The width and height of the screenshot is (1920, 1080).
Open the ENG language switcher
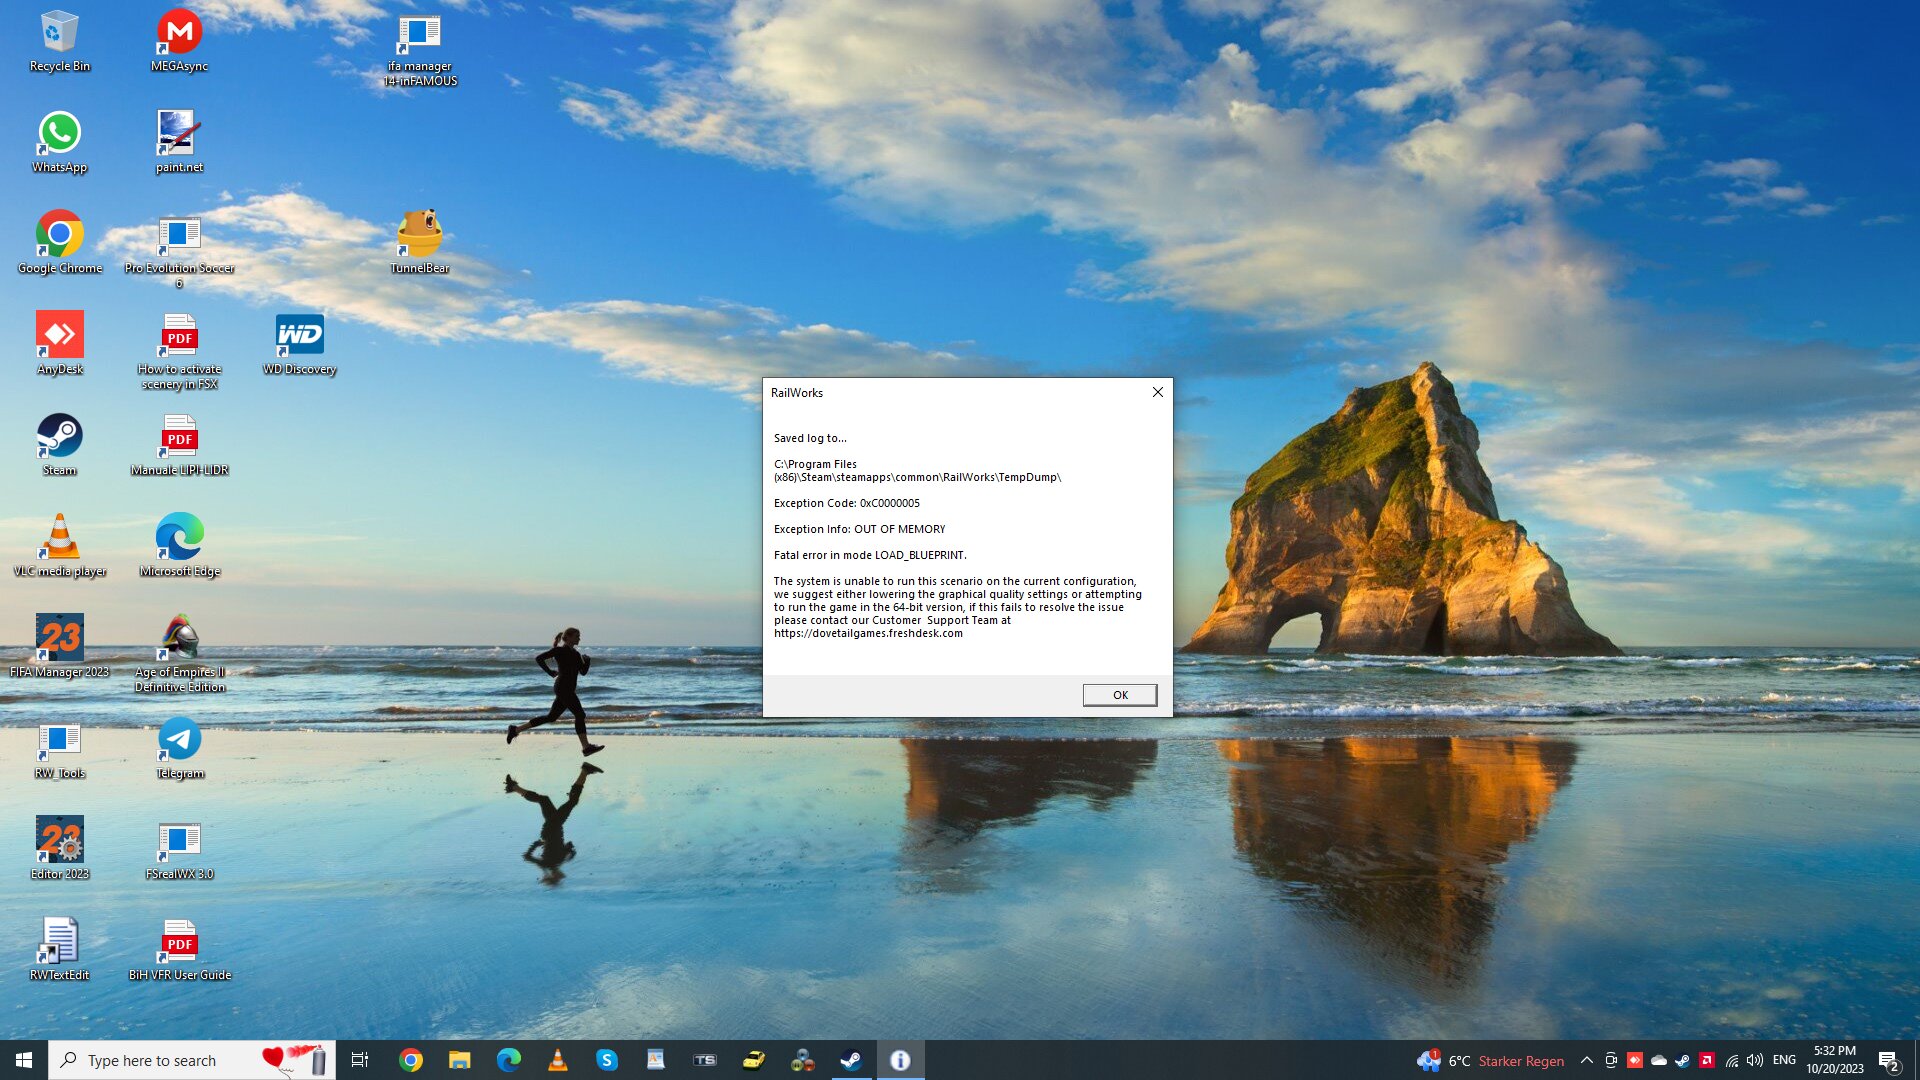tap(1784, 1060)
